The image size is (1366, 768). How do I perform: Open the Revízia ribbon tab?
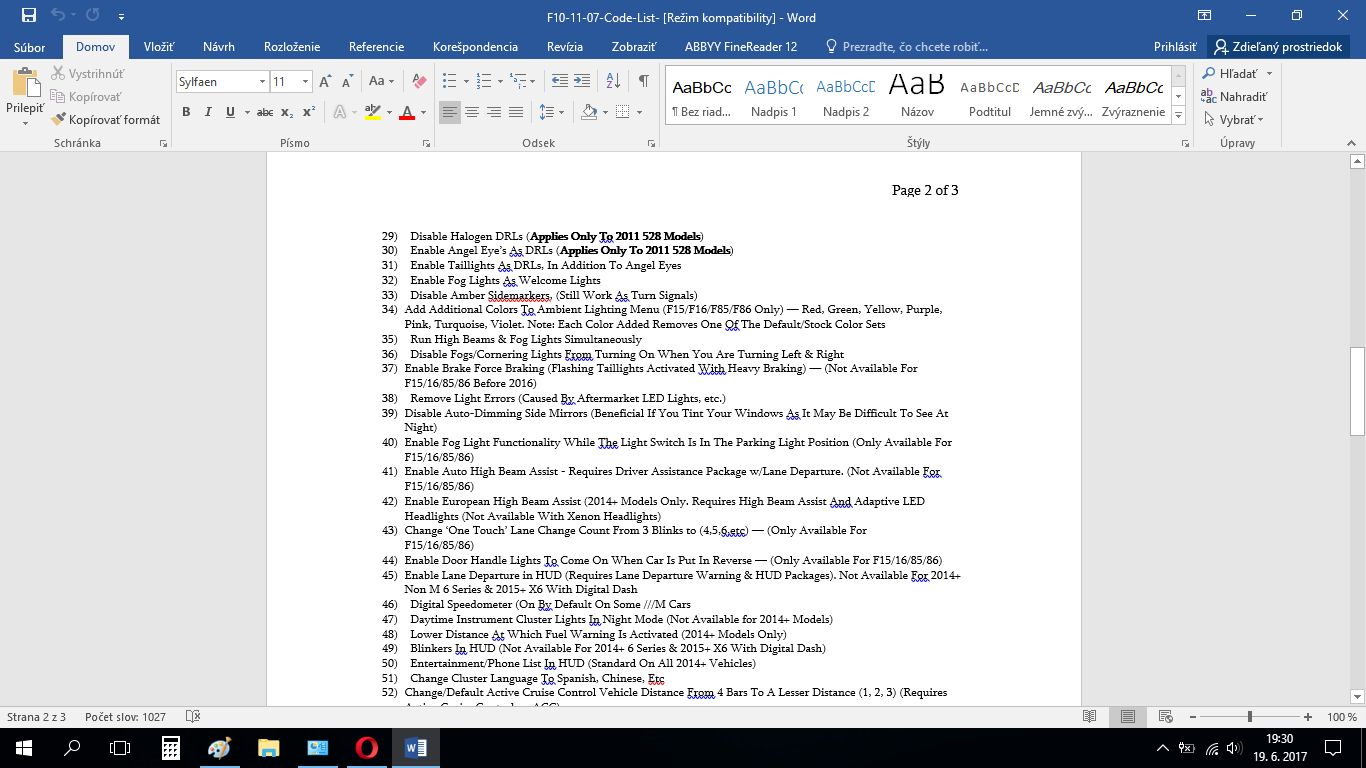(565, 47)
